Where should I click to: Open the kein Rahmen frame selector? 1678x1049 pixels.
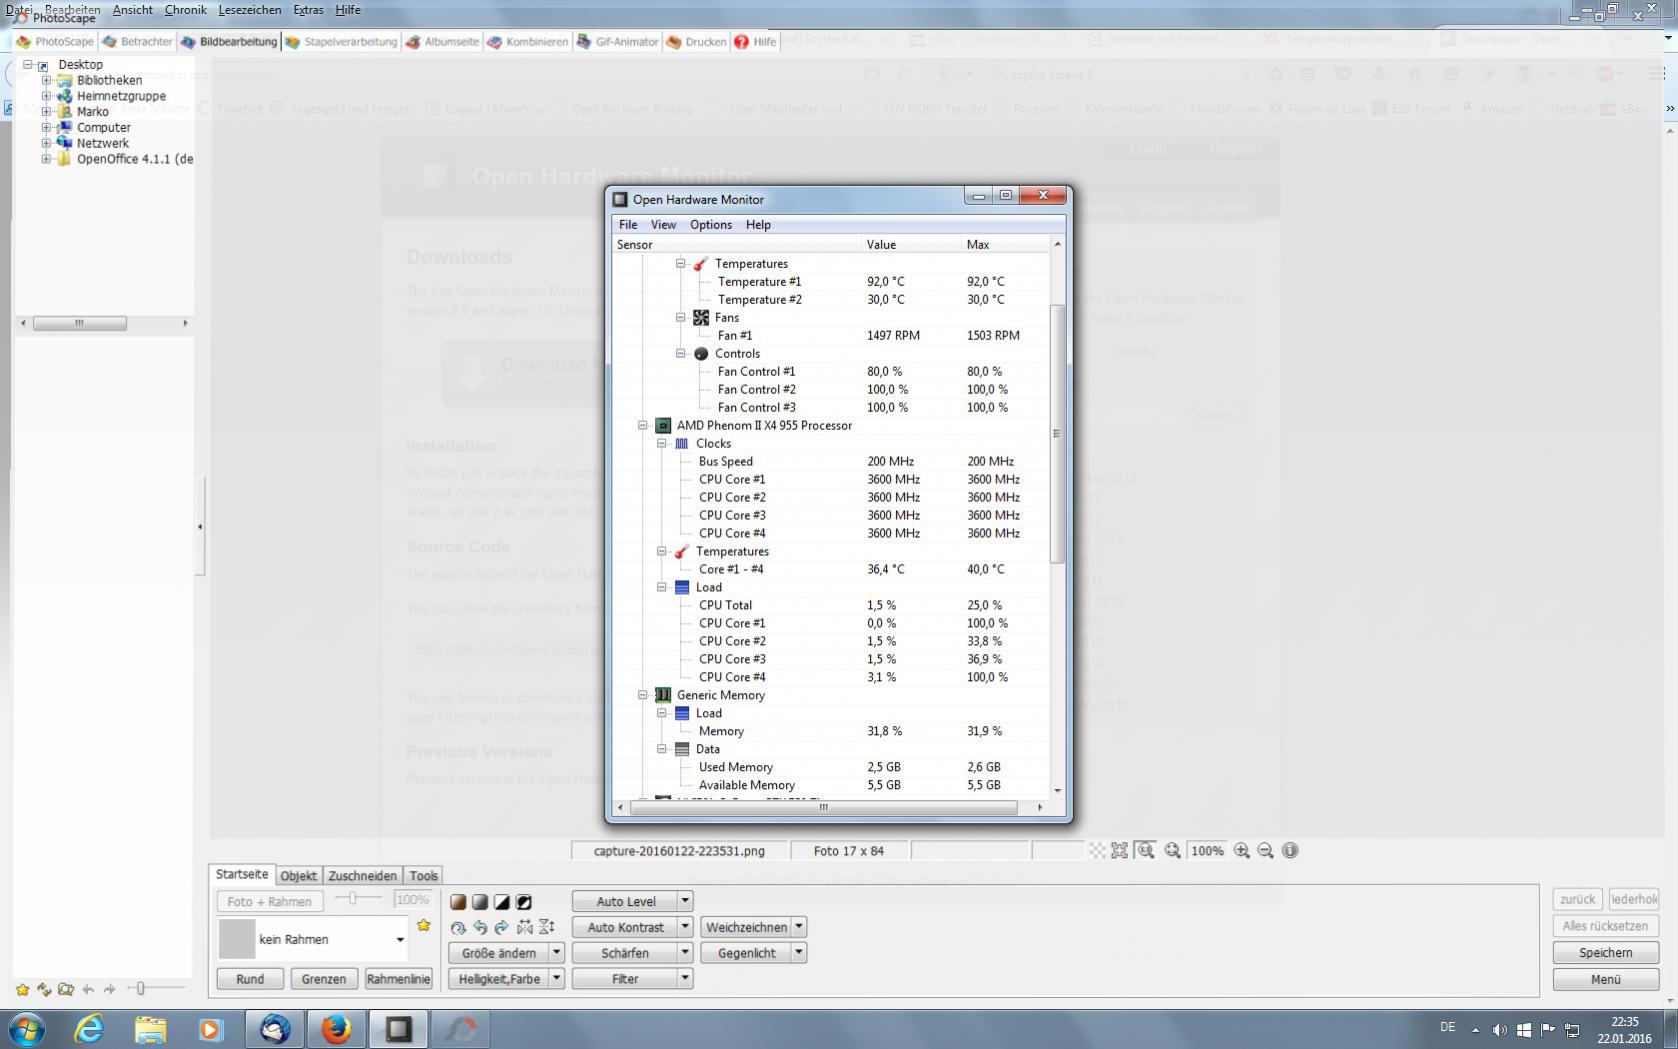pos(313,939)
